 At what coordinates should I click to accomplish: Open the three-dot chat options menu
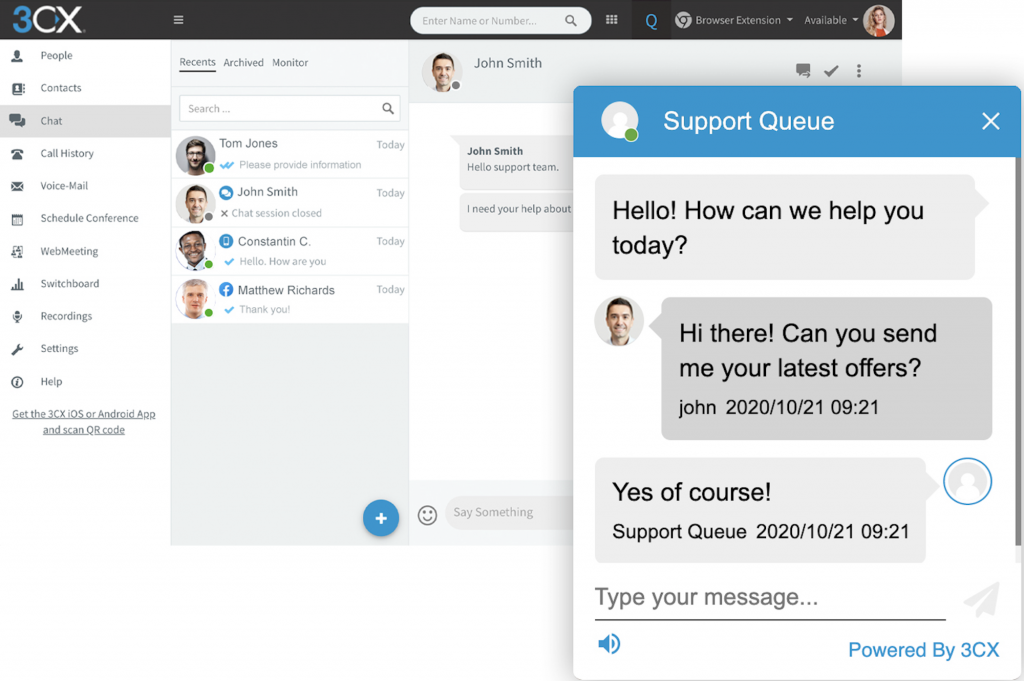(859, 71)
